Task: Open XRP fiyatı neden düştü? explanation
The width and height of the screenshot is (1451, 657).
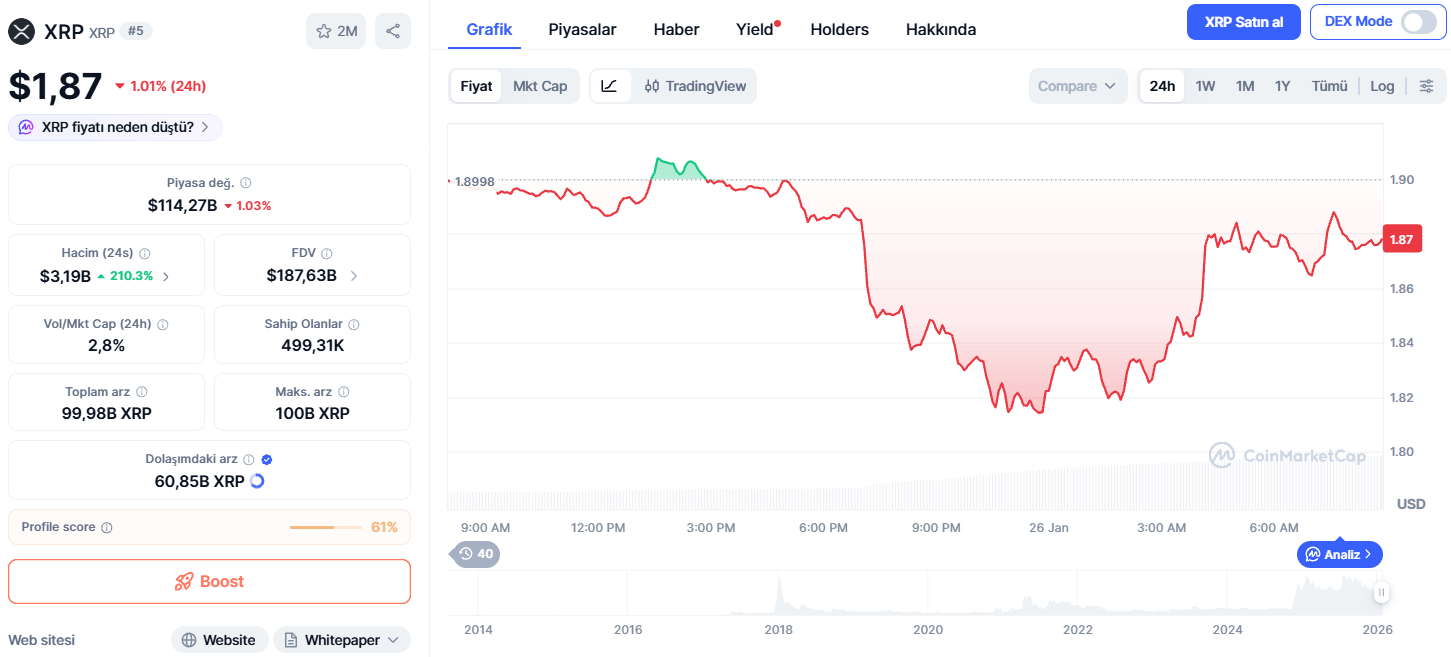Action: click(x=115, y=127)
